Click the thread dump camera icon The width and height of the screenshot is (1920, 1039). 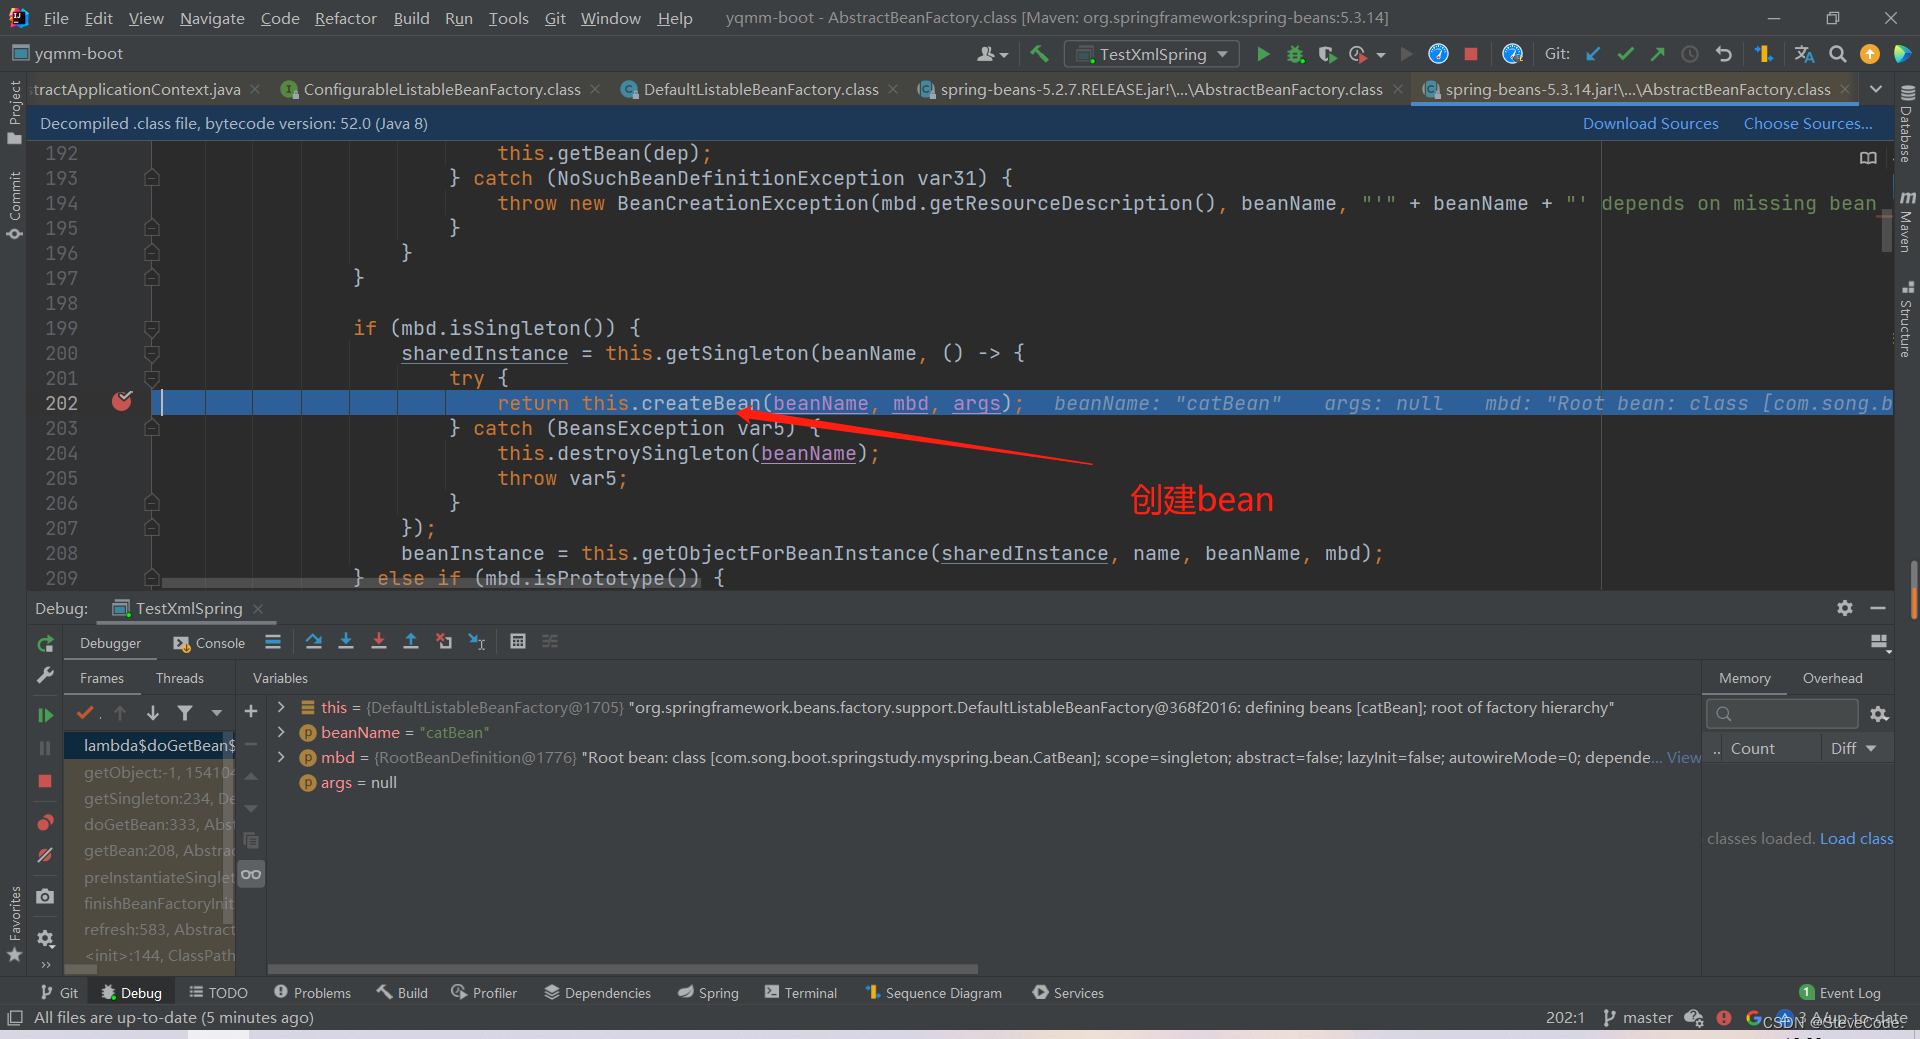(45, 897)
